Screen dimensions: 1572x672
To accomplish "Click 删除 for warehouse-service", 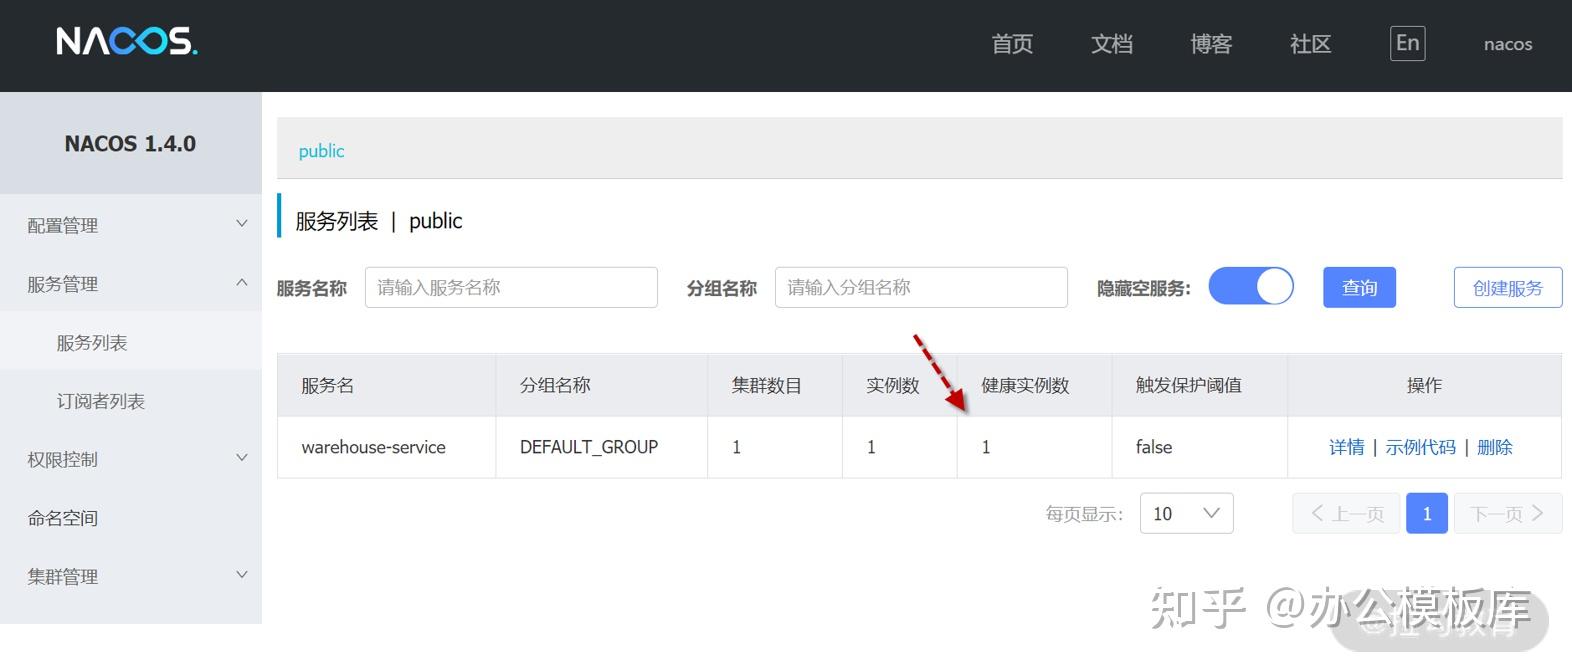I will tap(1494, 447).
